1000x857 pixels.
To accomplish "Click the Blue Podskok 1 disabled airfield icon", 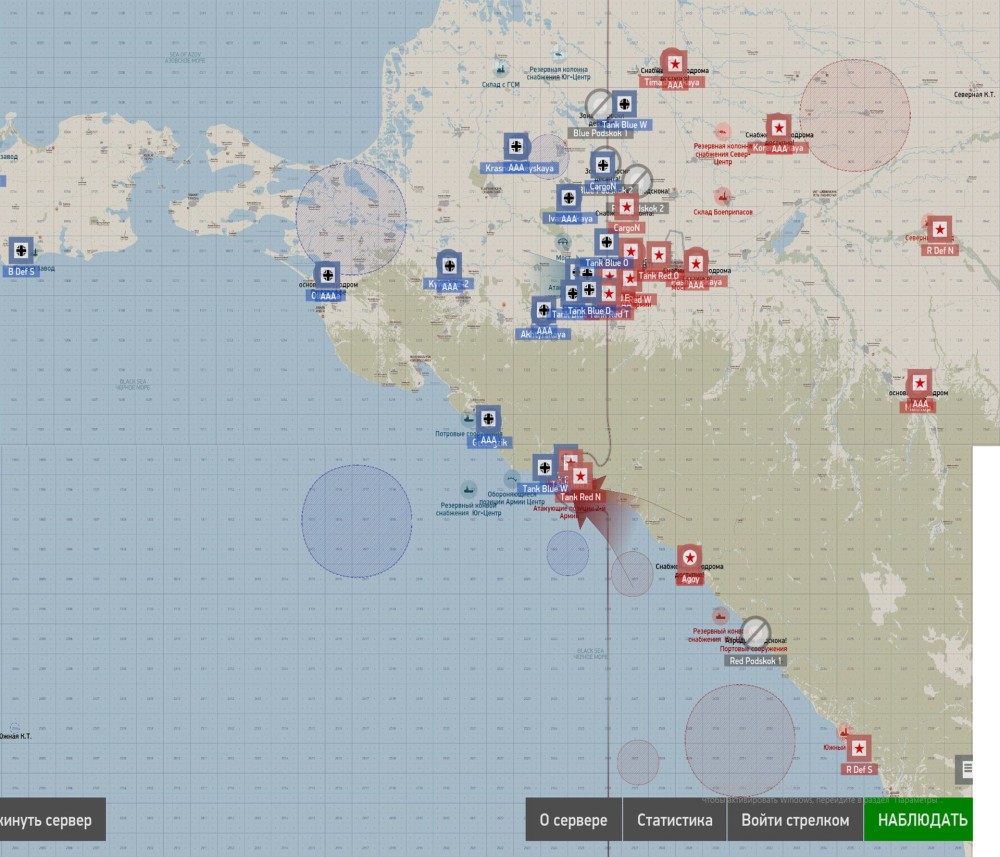I will click(x=598, y=104).
